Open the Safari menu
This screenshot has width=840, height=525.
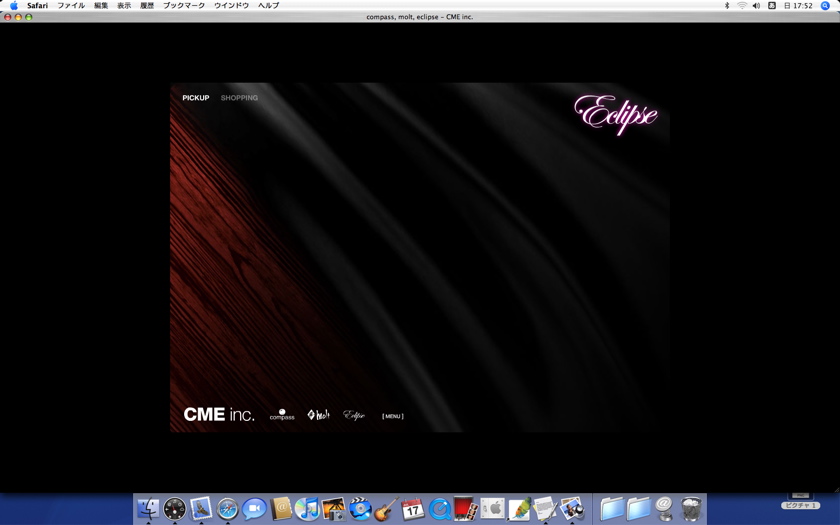(x=38, y=5)
